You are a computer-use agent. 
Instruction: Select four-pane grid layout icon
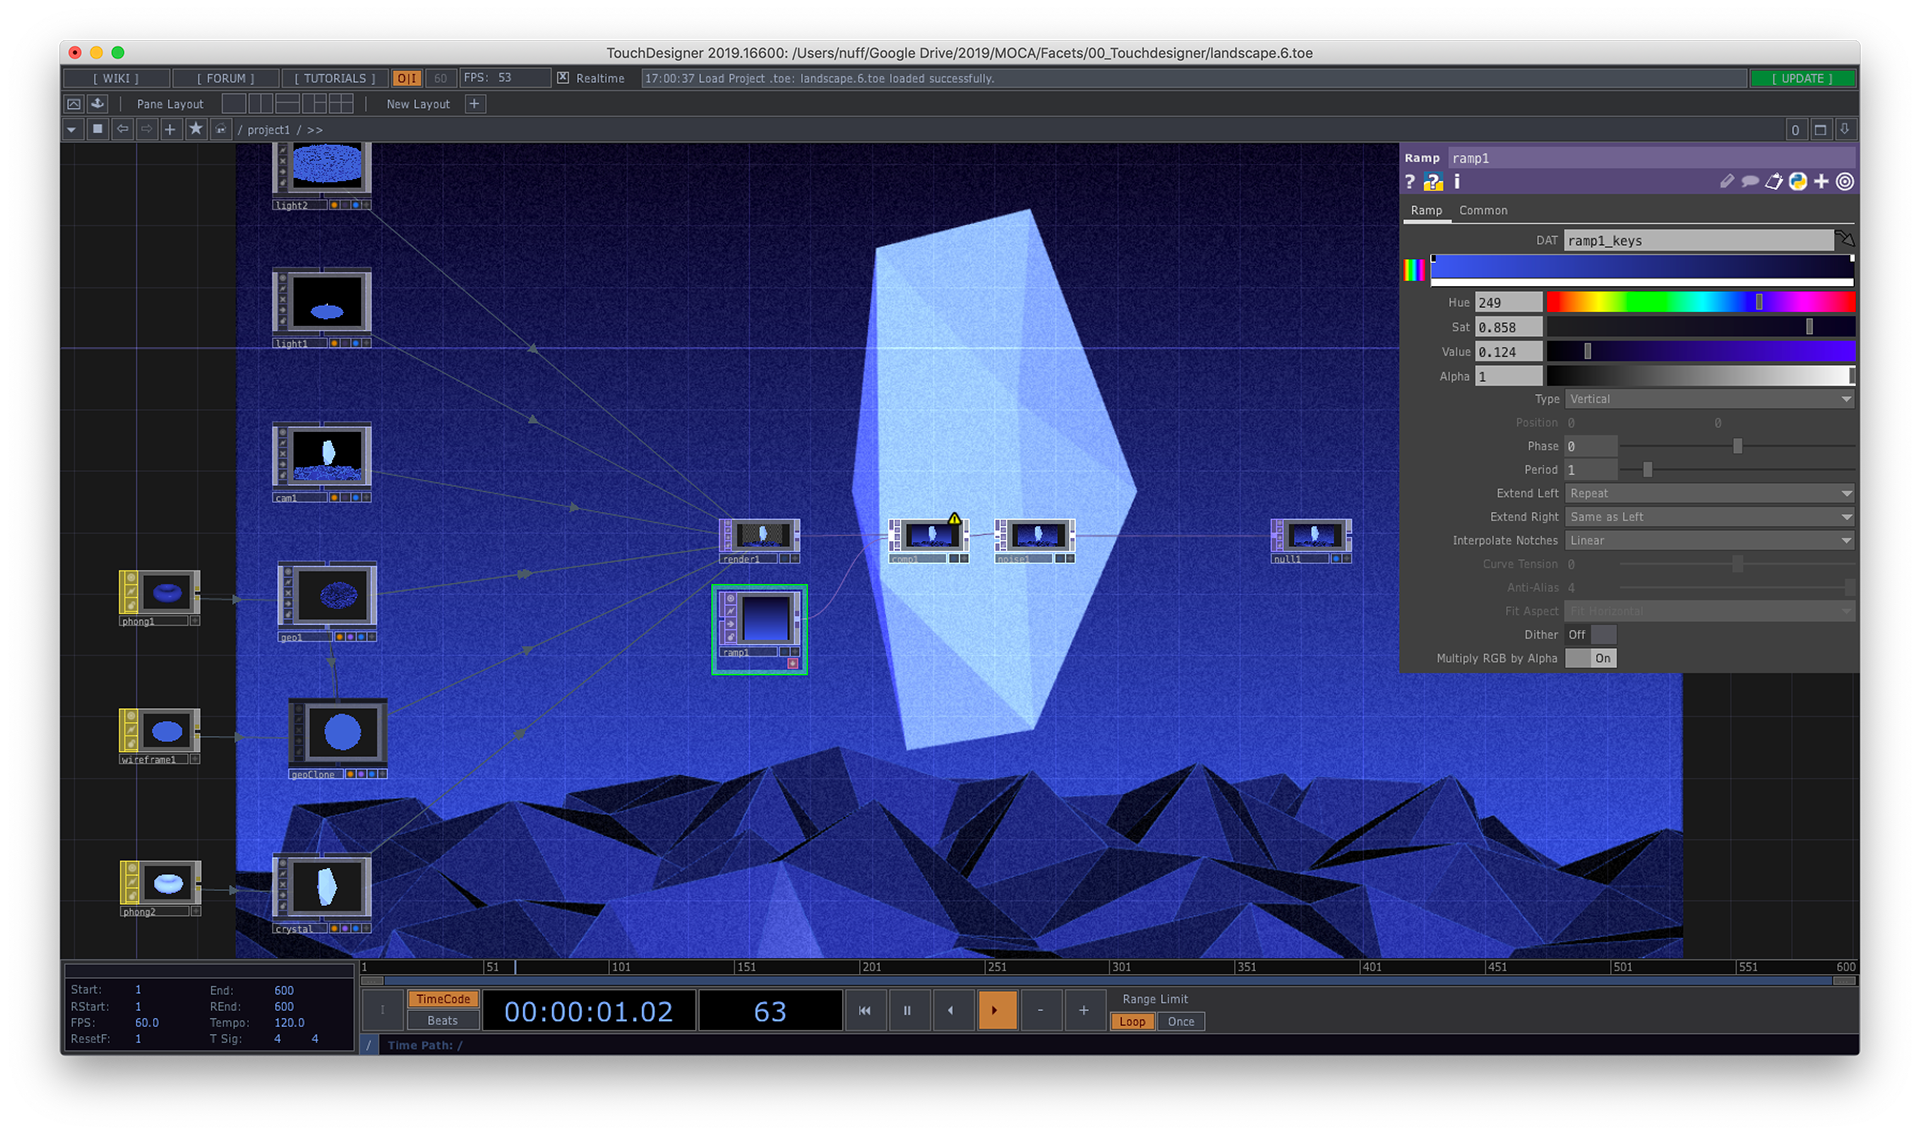[341, 104]
